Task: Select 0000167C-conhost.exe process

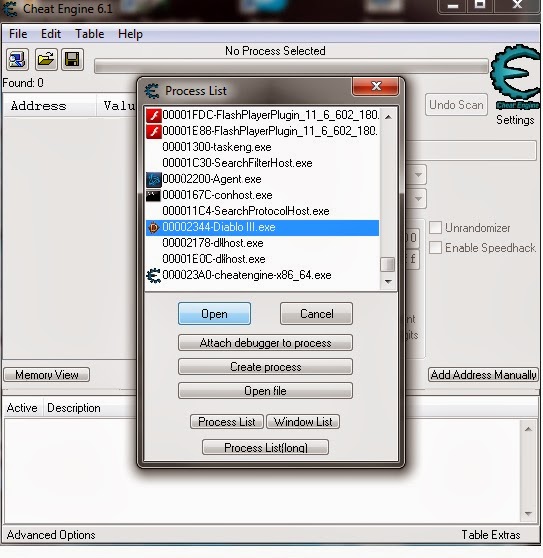Action: pyautogui.click(x=262, y=195)
